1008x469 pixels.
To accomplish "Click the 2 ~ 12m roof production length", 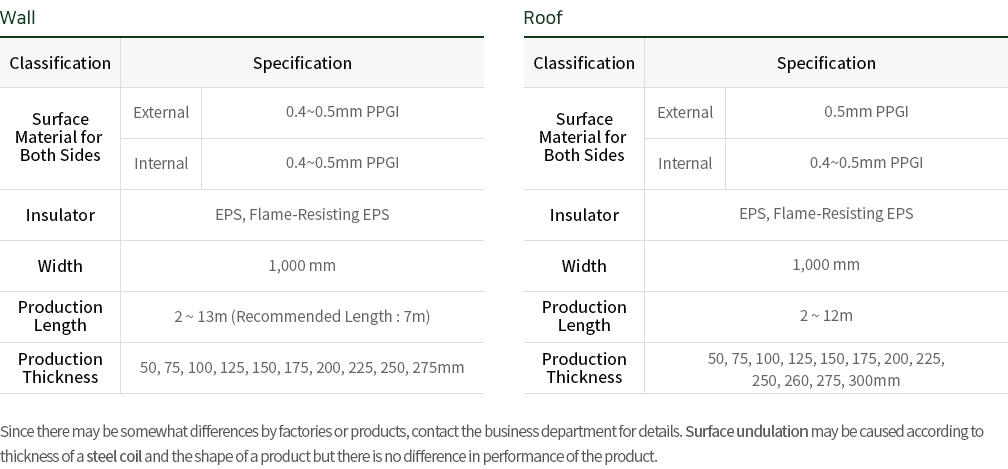I will (826, 316).
